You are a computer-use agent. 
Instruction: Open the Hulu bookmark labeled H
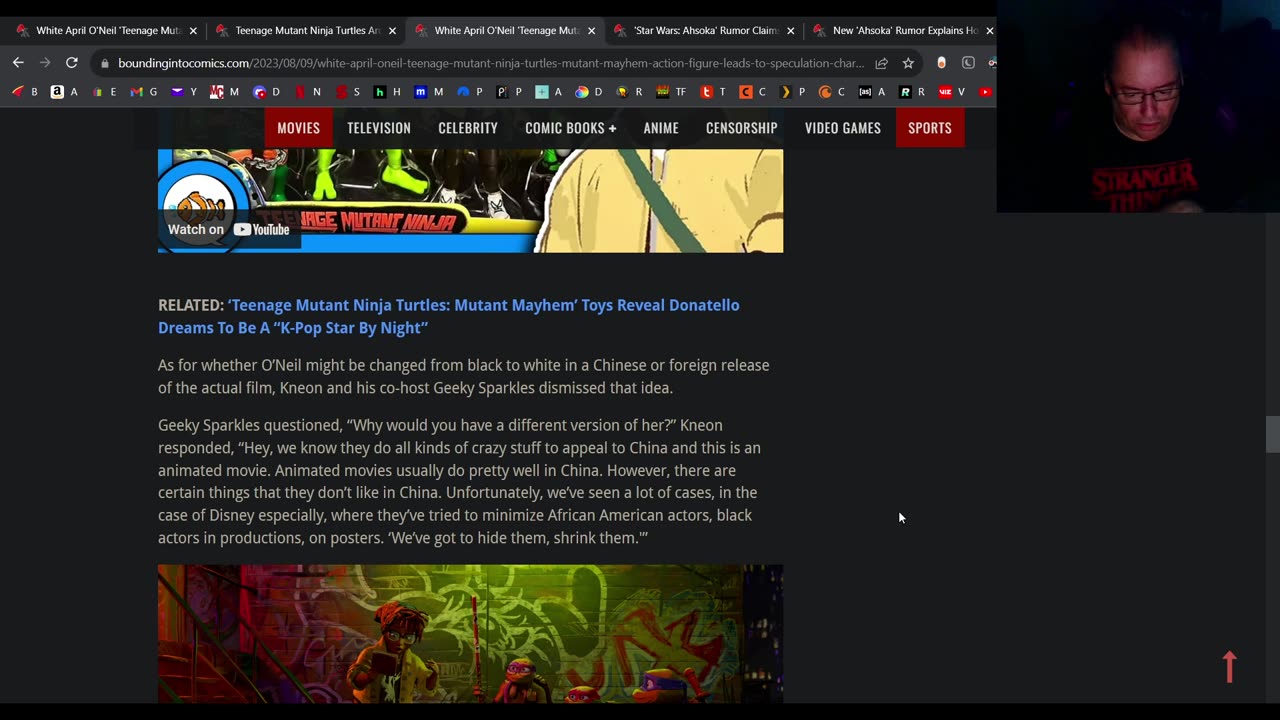click(x=387, y=92)
